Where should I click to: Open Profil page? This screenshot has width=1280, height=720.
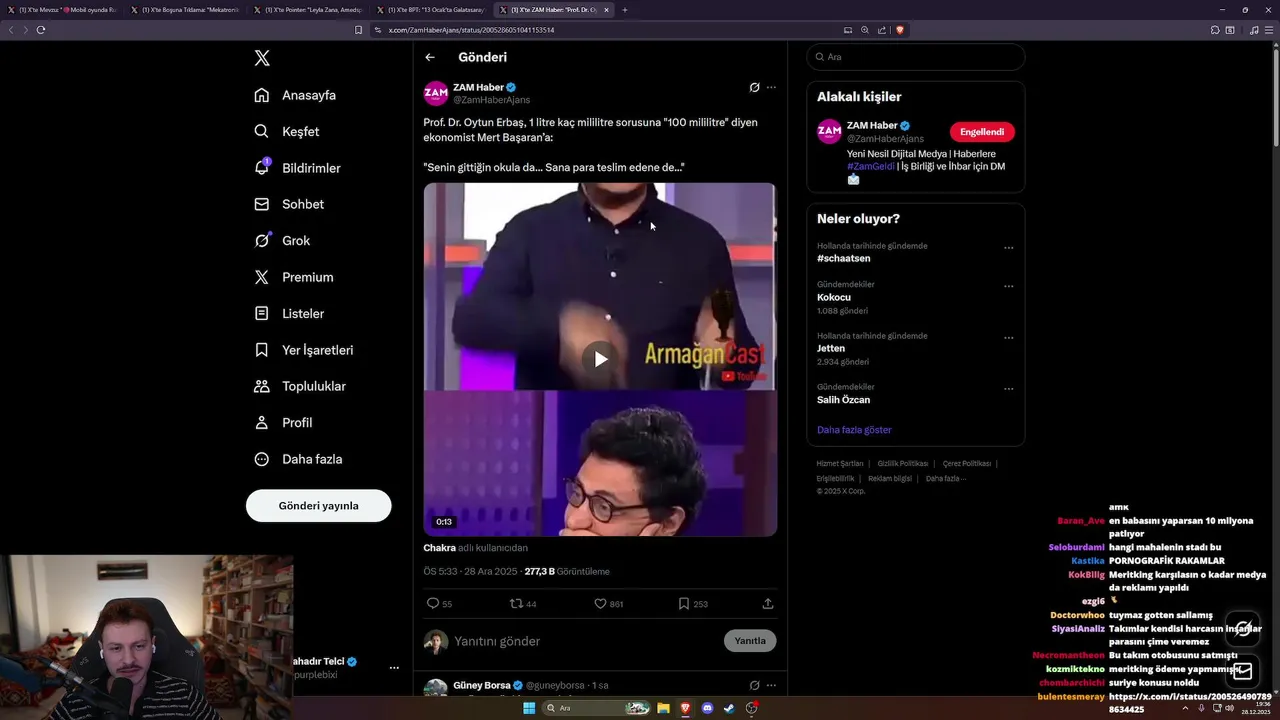[283, 422]
